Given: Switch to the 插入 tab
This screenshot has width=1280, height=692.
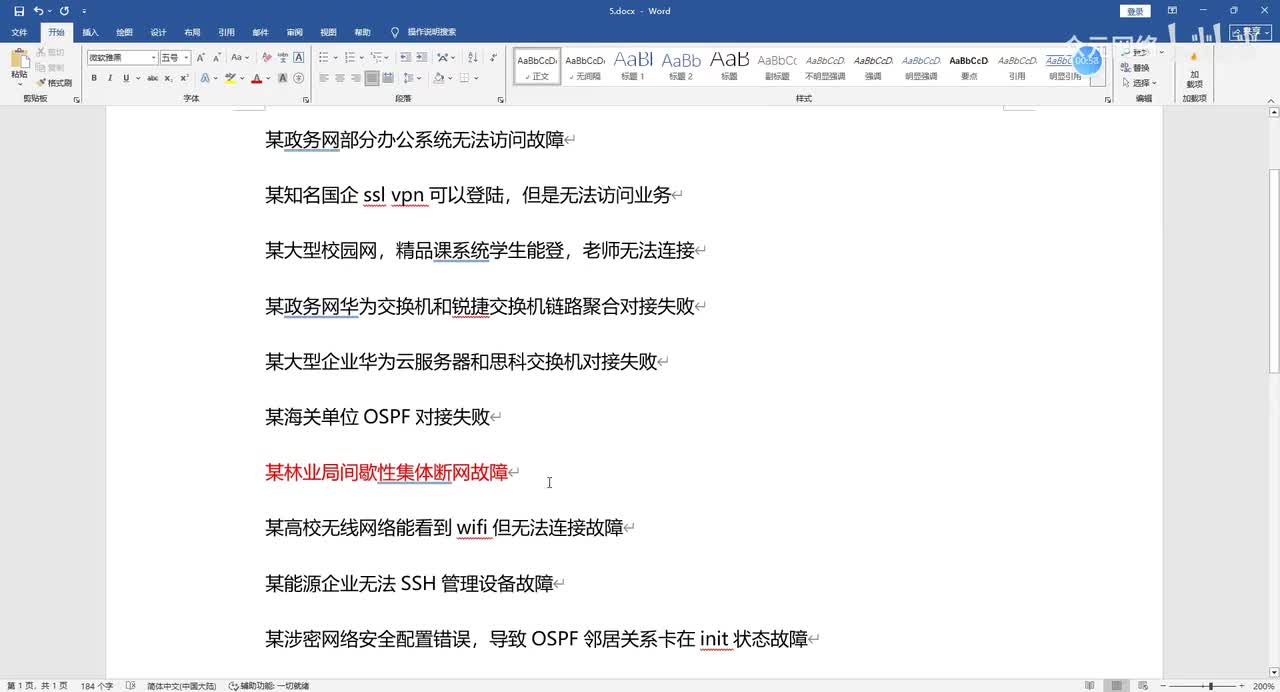Looking at the screenshot, I should (90, 32).
